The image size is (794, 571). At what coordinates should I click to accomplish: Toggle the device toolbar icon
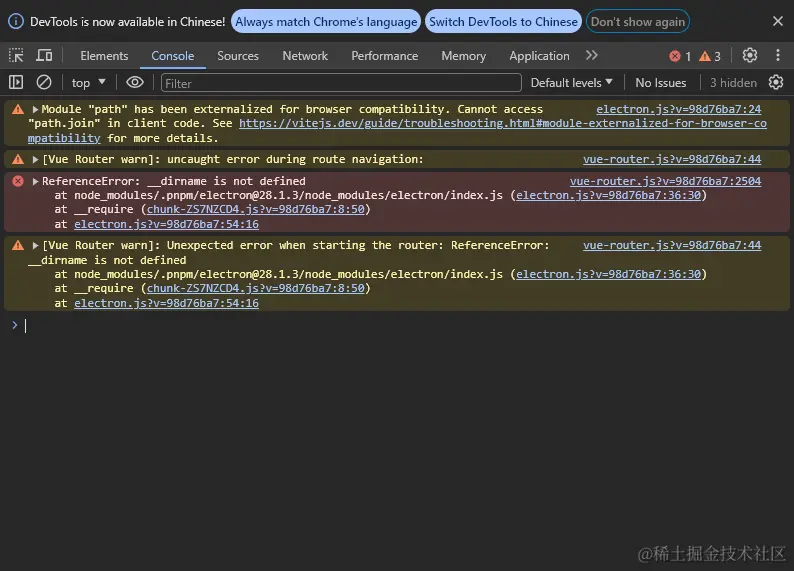(x=44, y=55)
